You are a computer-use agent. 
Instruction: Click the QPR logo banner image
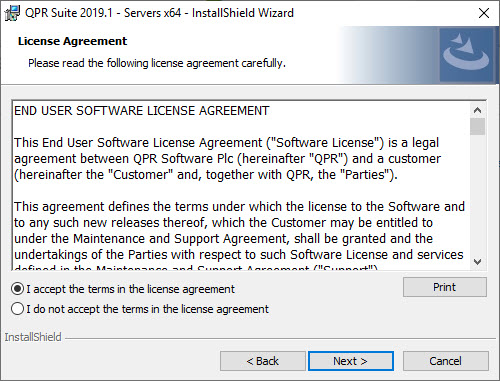click(x=466, y=55)
